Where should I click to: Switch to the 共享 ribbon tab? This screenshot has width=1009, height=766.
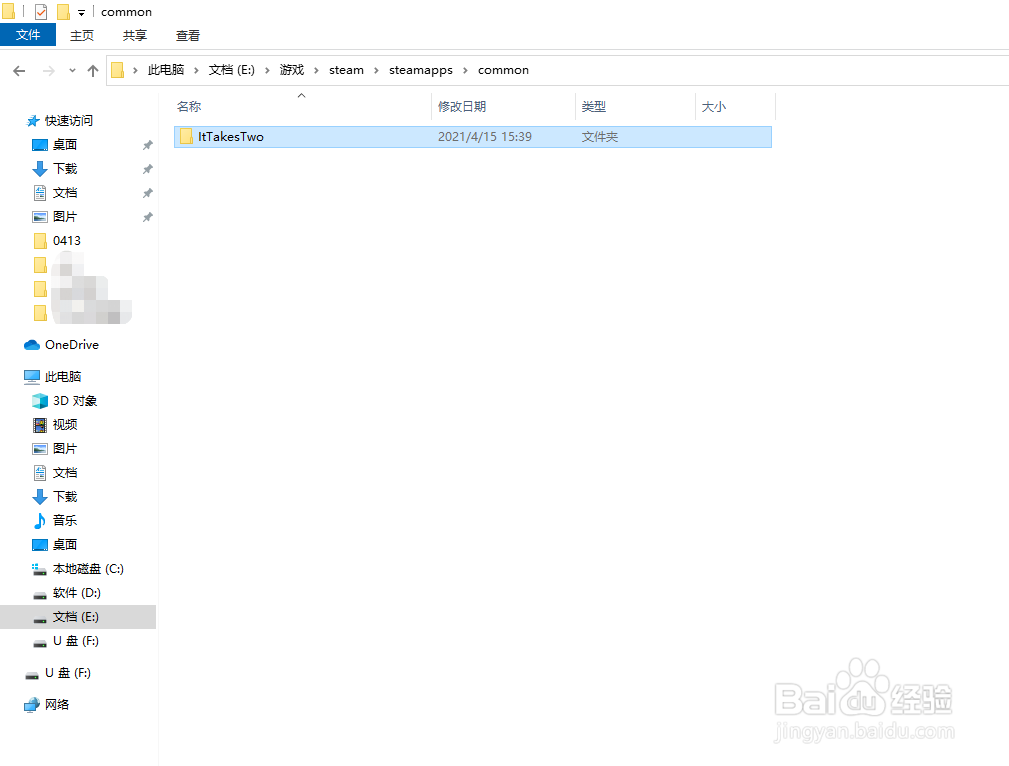(135, 35)
